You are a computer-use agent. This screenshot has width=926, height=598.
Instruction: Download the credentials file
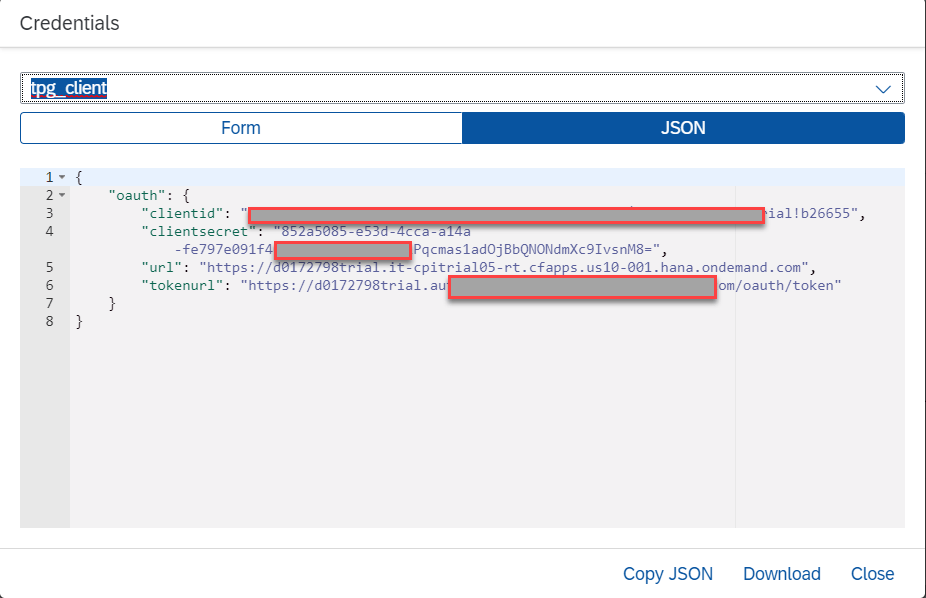781,573
